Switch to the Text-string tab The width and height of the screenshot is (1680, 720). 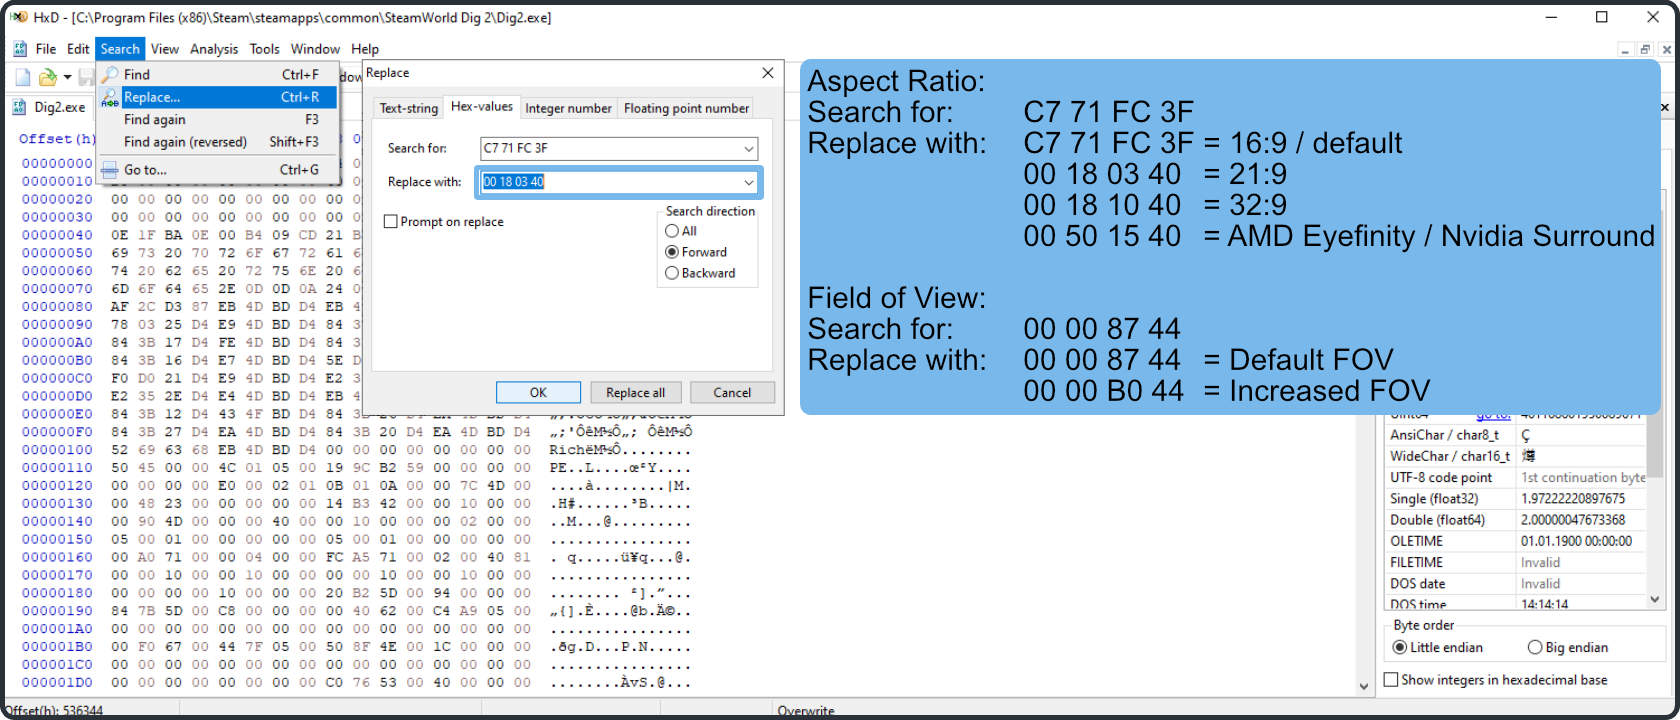point(408,108)
